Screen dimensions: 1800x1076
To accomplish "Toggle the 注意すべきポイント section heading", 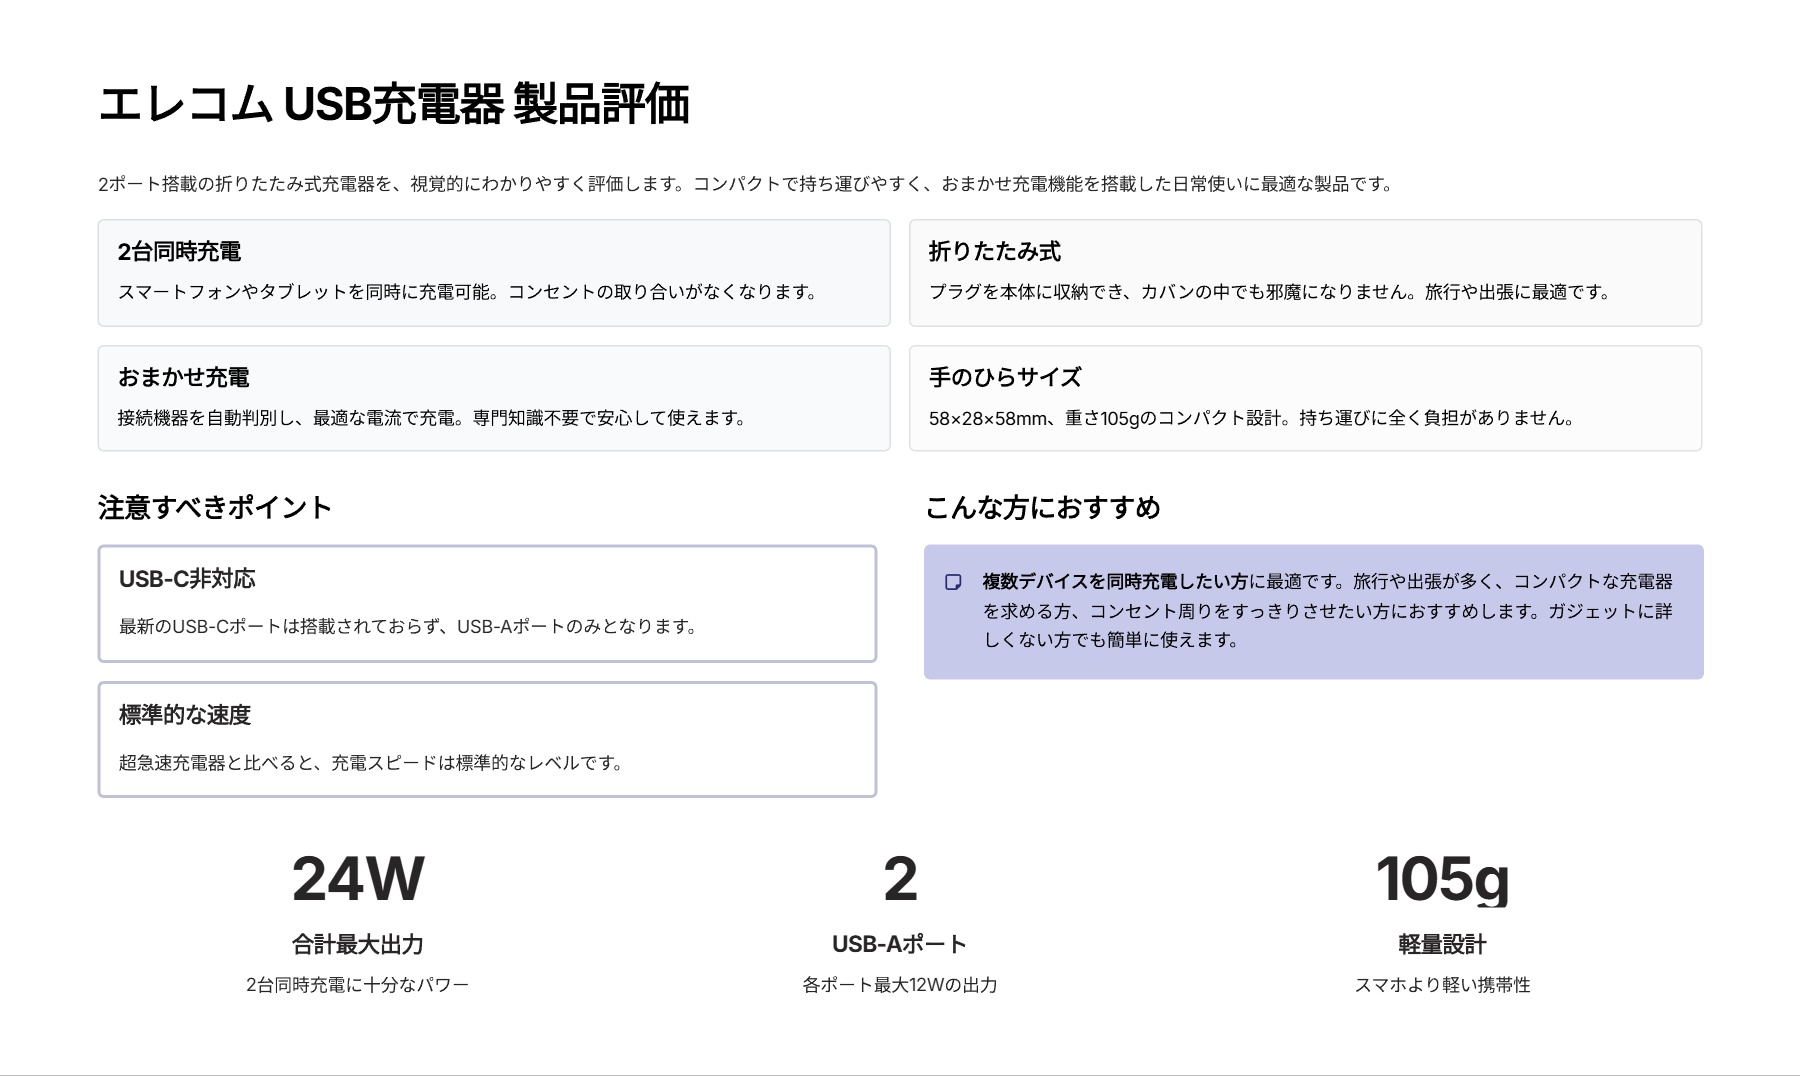I will 216,507.
